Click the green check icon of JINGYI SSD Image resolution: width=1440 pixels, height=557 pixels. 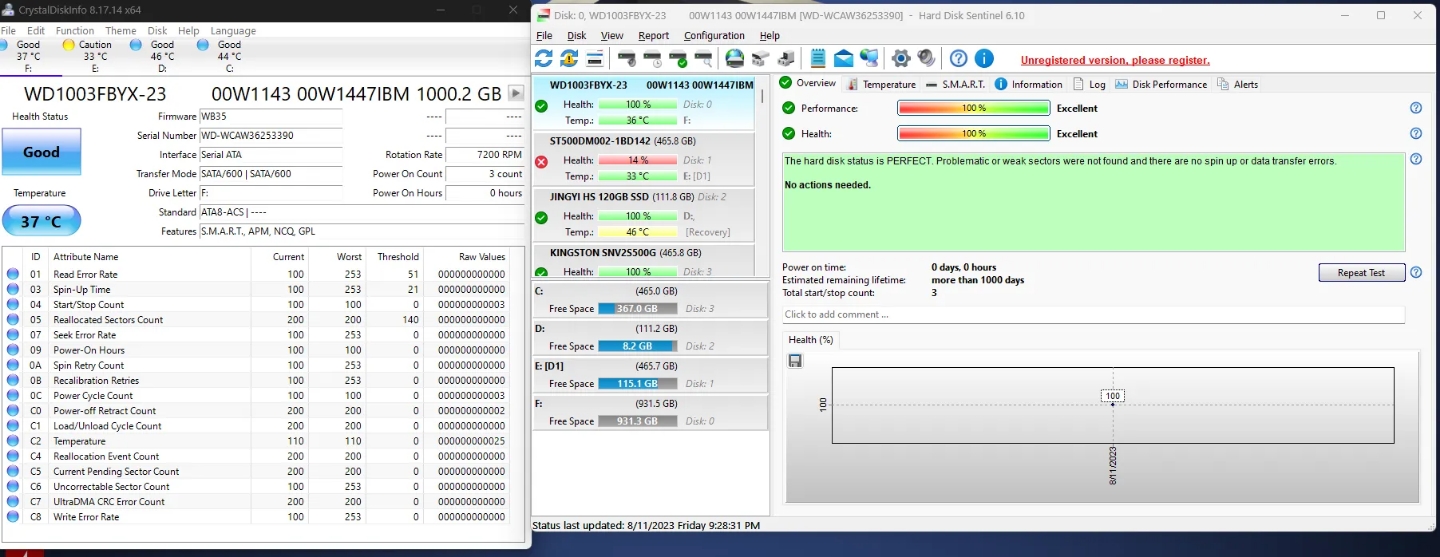(x=541, y=217)
